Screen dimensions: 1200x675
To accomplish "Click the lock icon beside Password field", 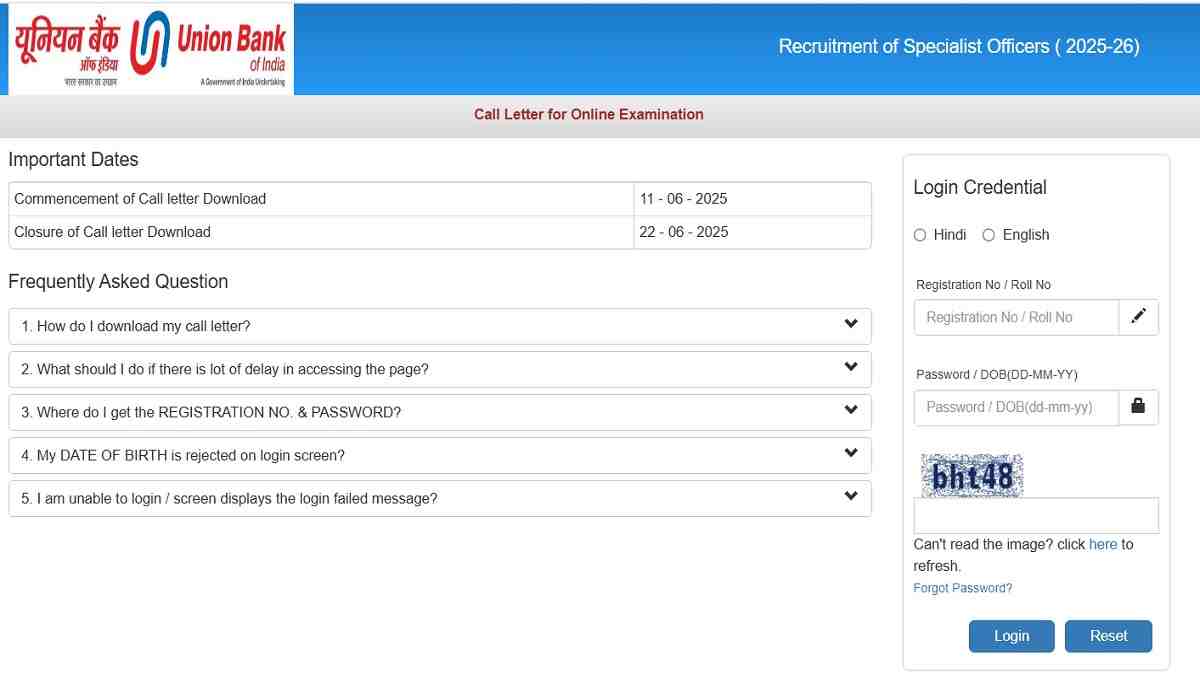I will coord(1138,407).
